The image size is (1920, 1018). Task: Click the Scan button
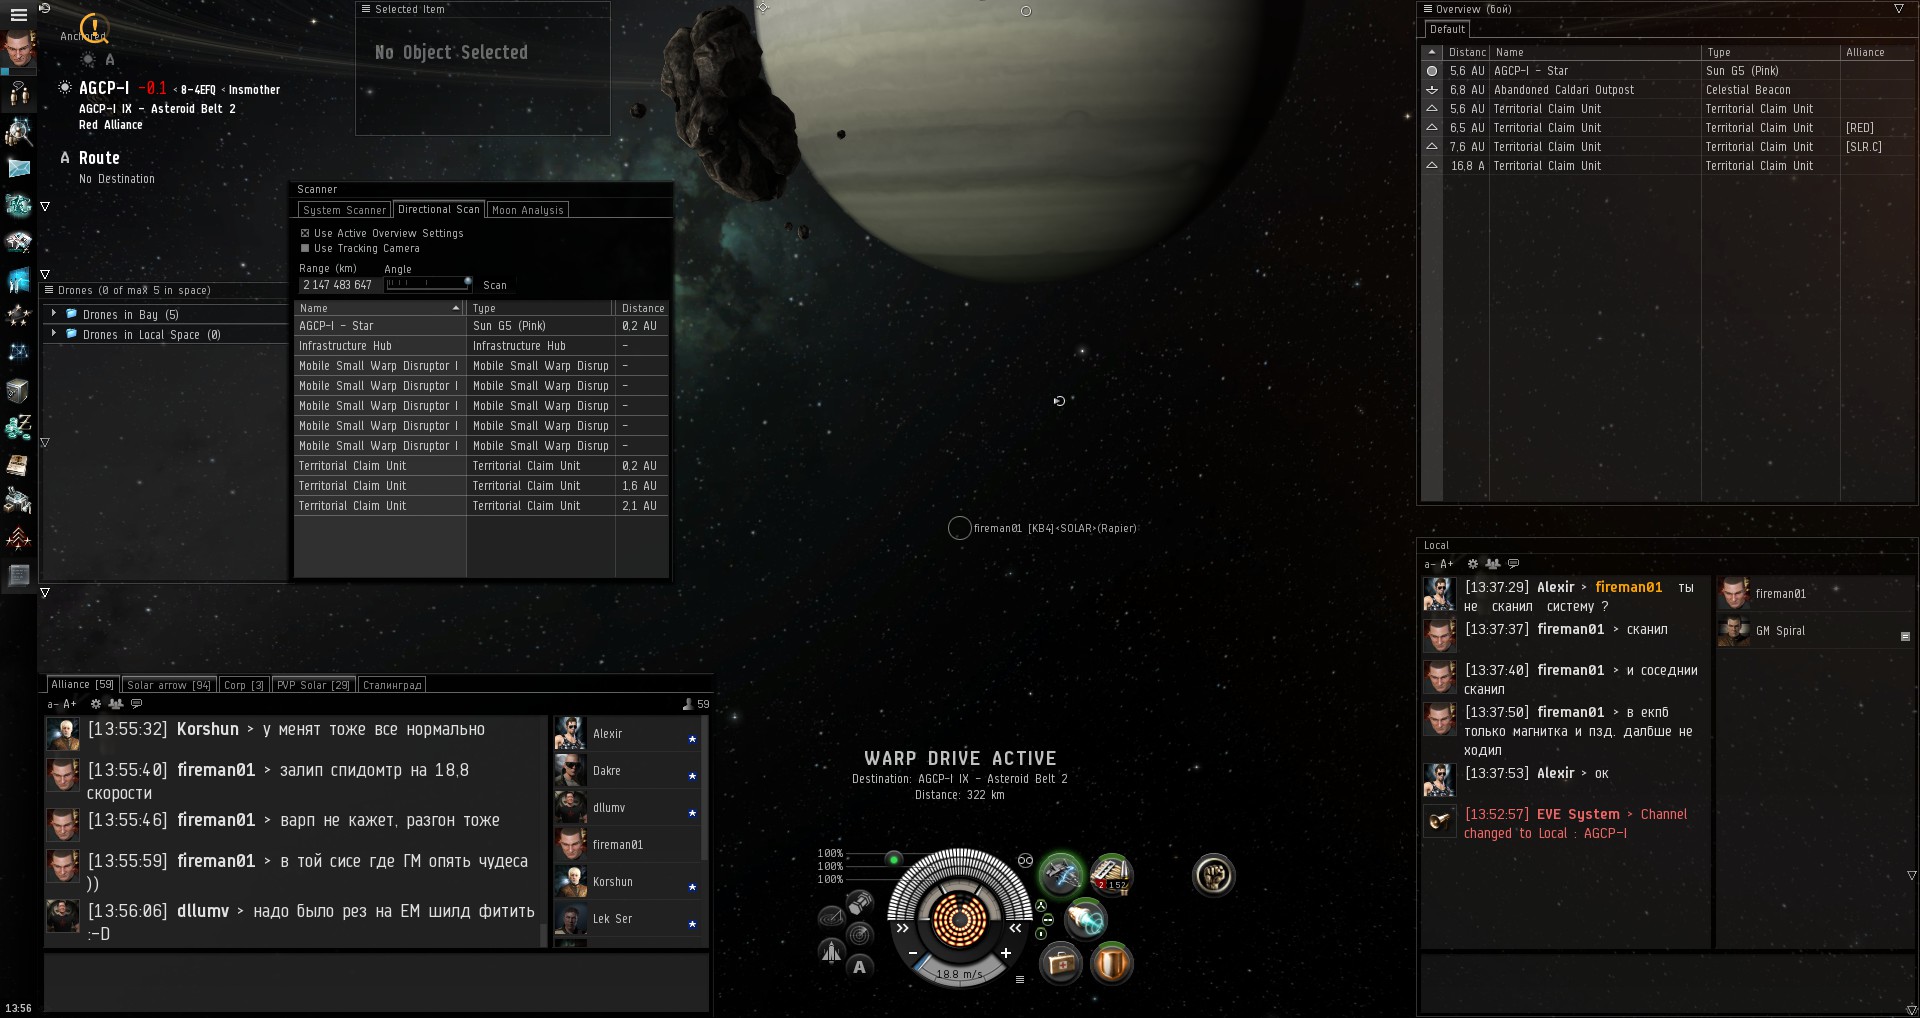pyautogui.click(x=495, y=285)
